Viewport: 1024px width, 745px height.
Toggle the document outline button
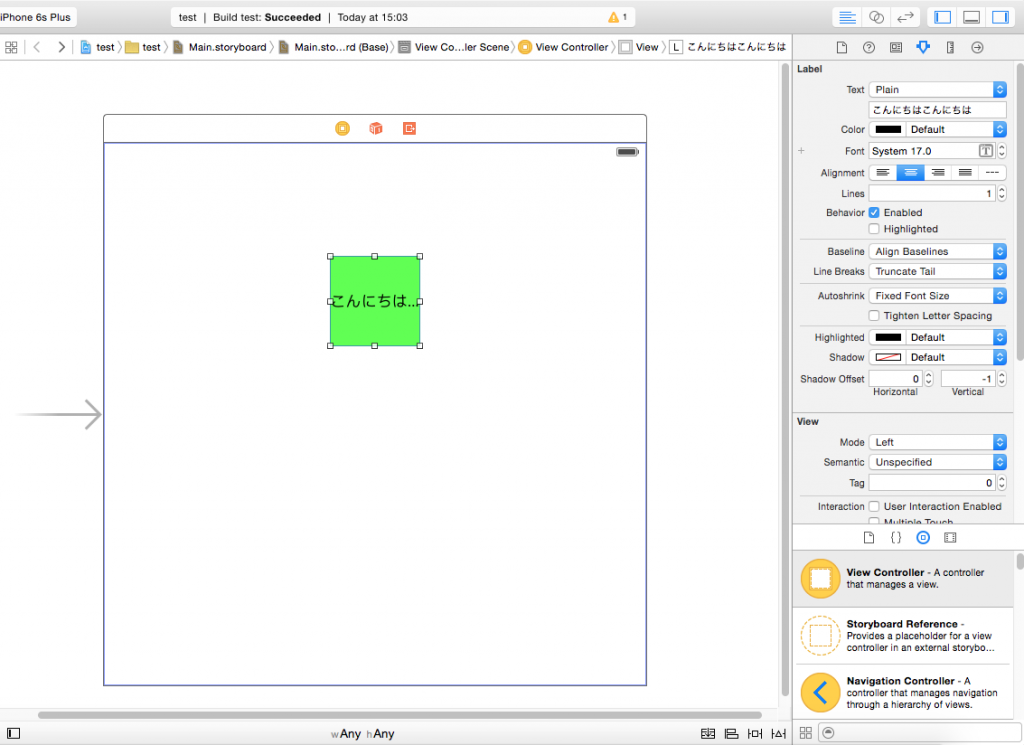point(14,733)
